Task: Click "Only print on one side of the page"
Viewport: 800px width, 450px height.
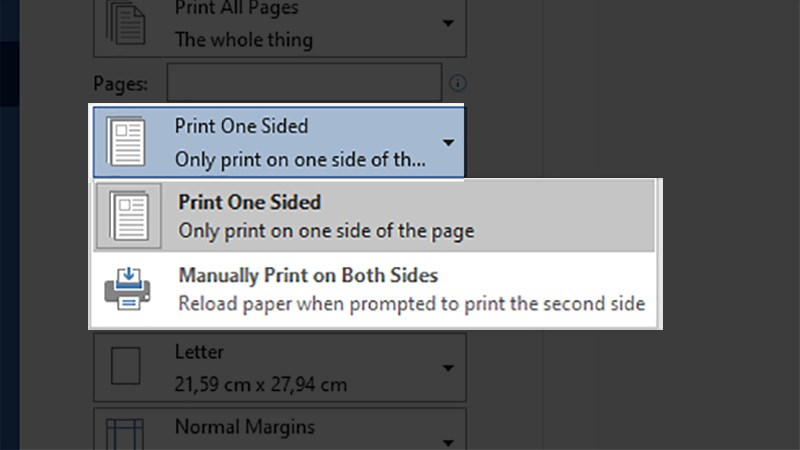Action: 326,230
